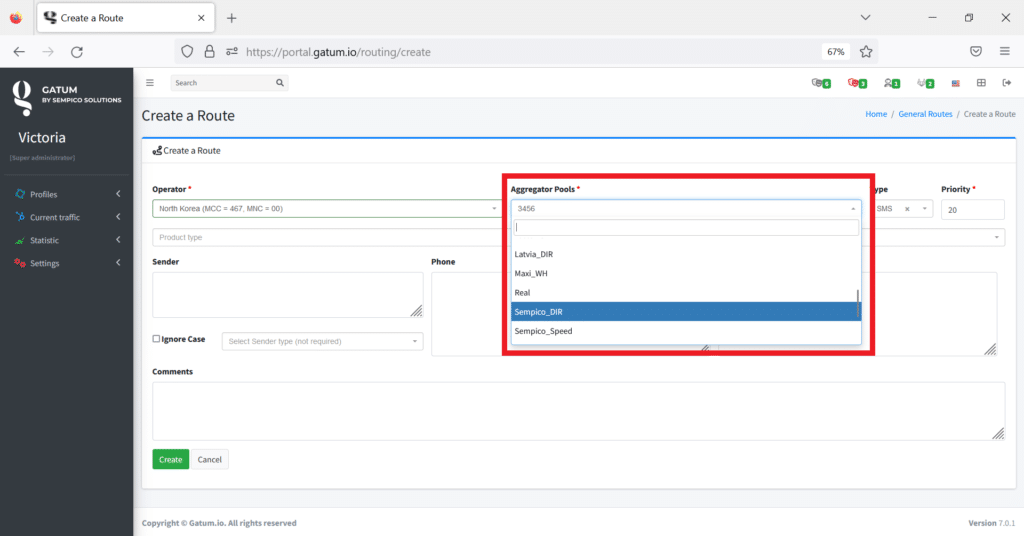Open the Select Sender type dropdown
This screenshot has height=536, width=1024.
click(322, 342)
